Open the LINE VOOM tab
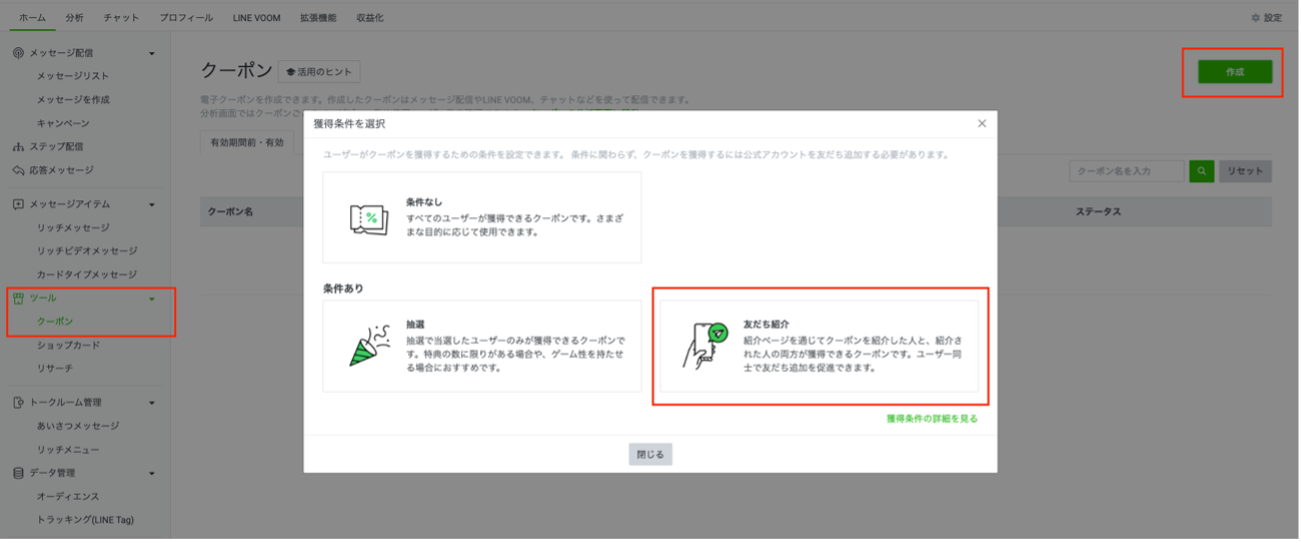The width and height of the screenshot is (1301, 543). 256,18
